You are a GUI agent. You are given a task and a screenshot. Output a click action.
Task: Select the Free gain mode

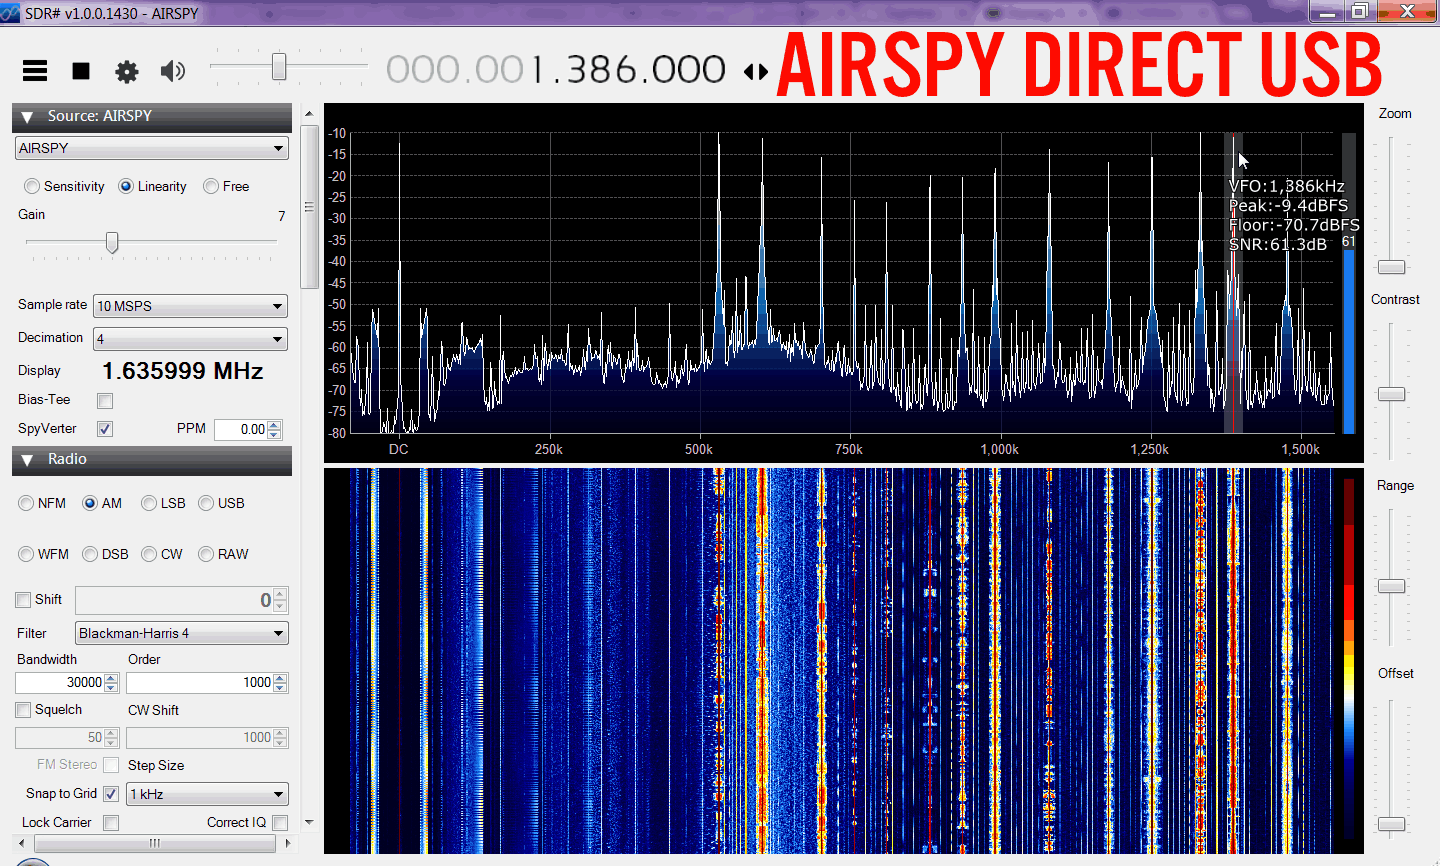click(x=211, y=186)
